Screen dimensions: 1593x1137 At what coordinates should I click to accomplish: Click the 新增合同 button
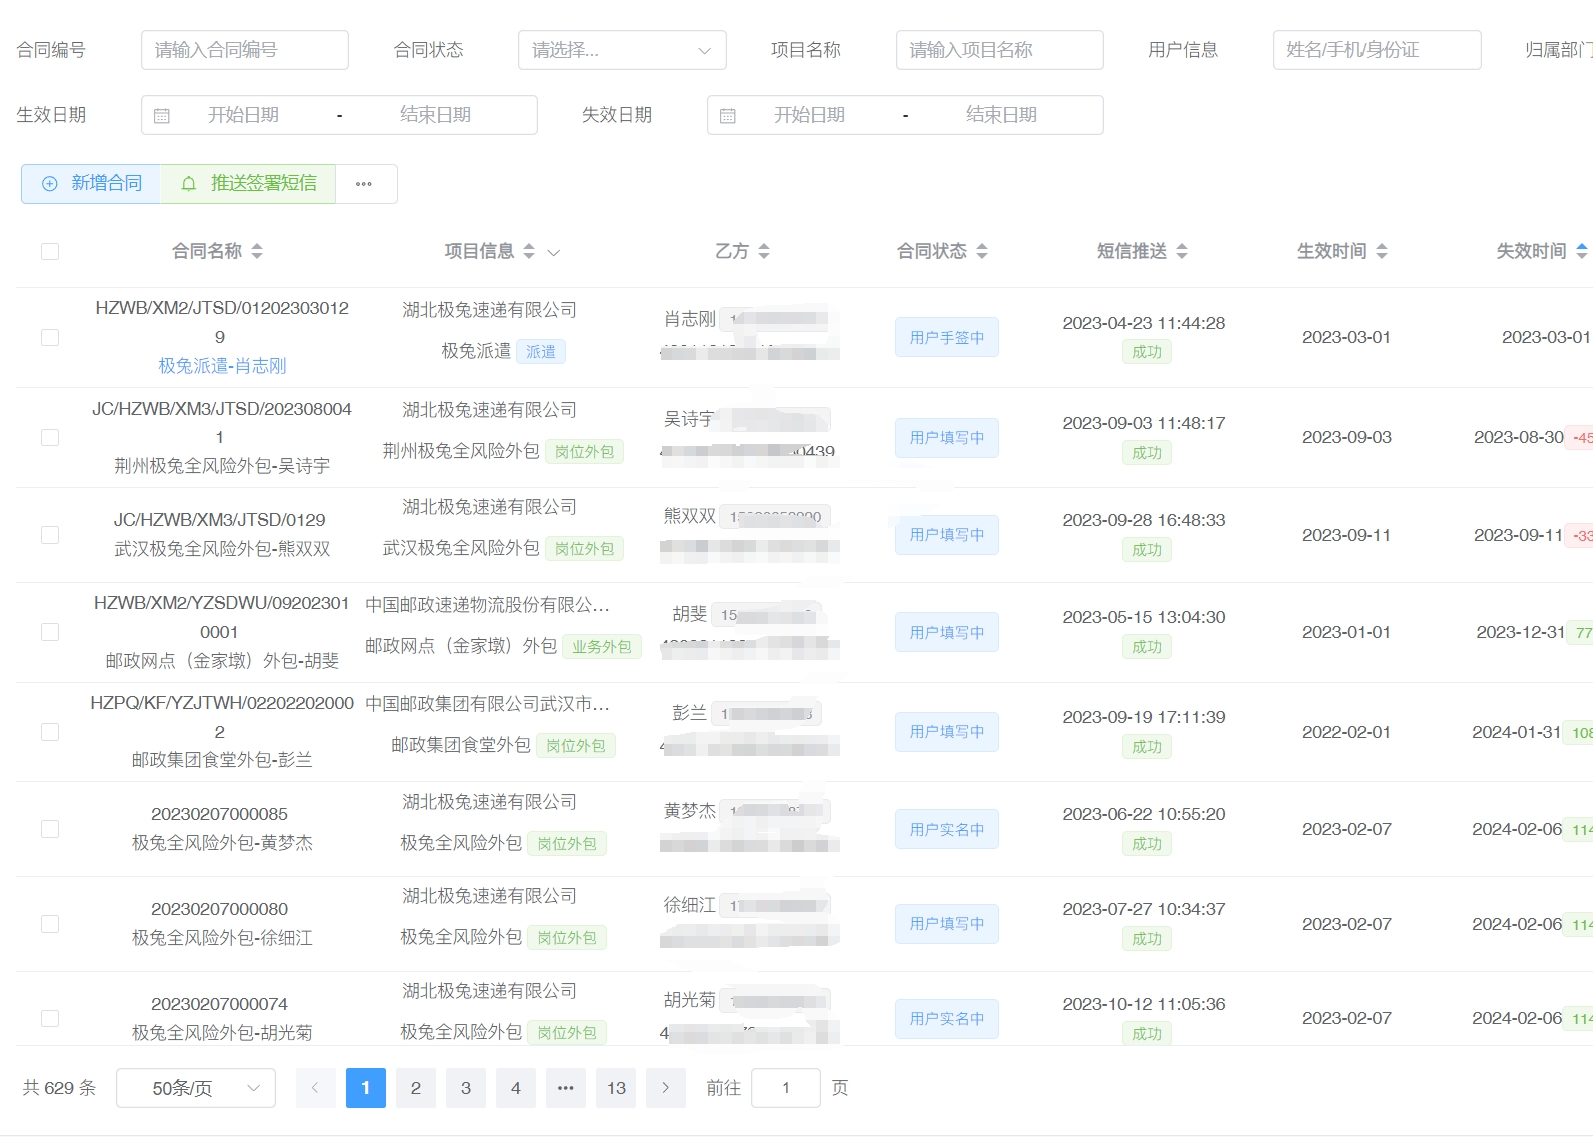coord(92,184)
